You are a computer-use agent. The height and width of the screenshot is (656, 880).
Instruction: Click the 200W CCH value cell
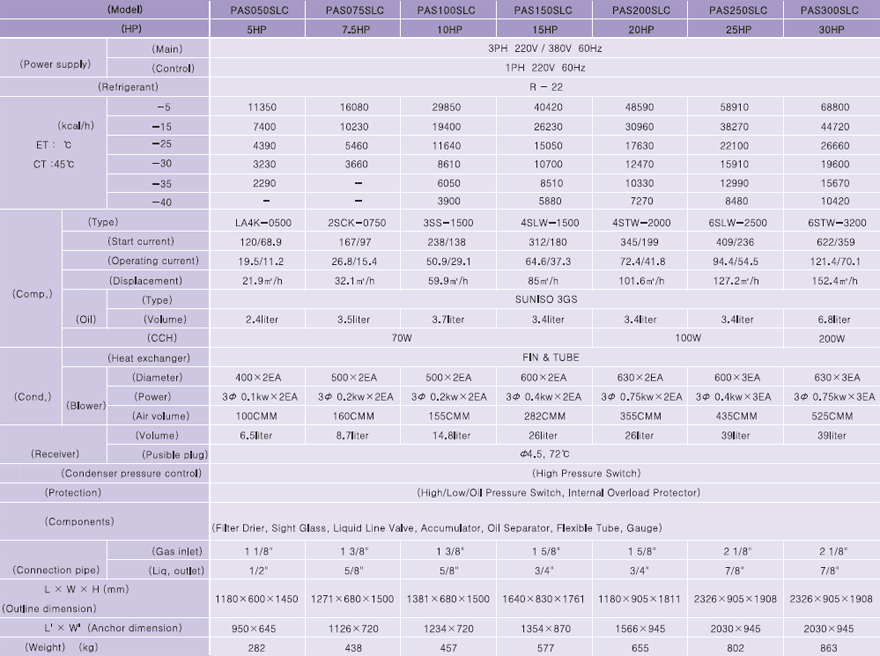point(830,339)
